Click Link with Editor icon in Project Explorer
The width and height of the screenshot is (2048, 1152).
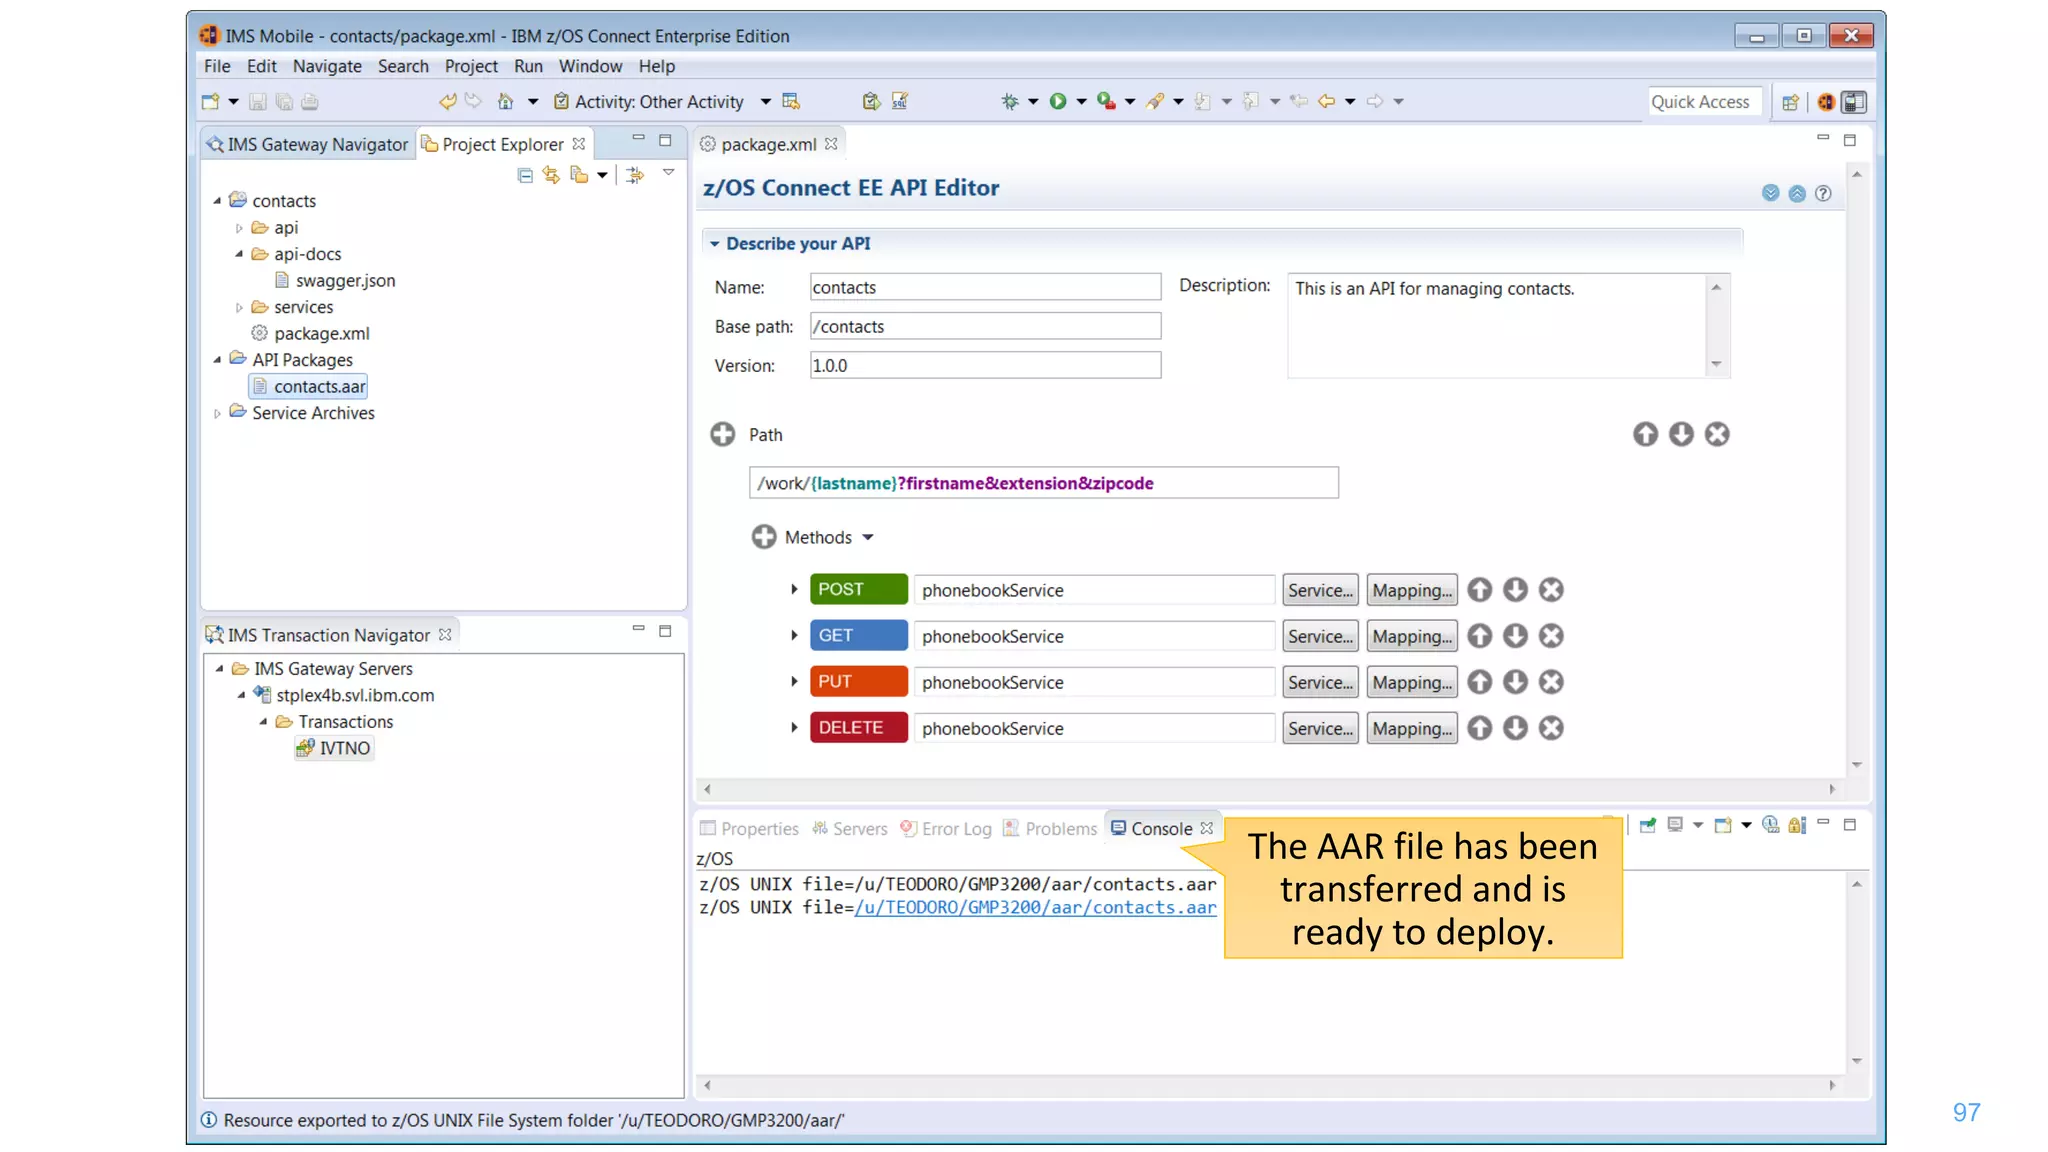(551, 175)
